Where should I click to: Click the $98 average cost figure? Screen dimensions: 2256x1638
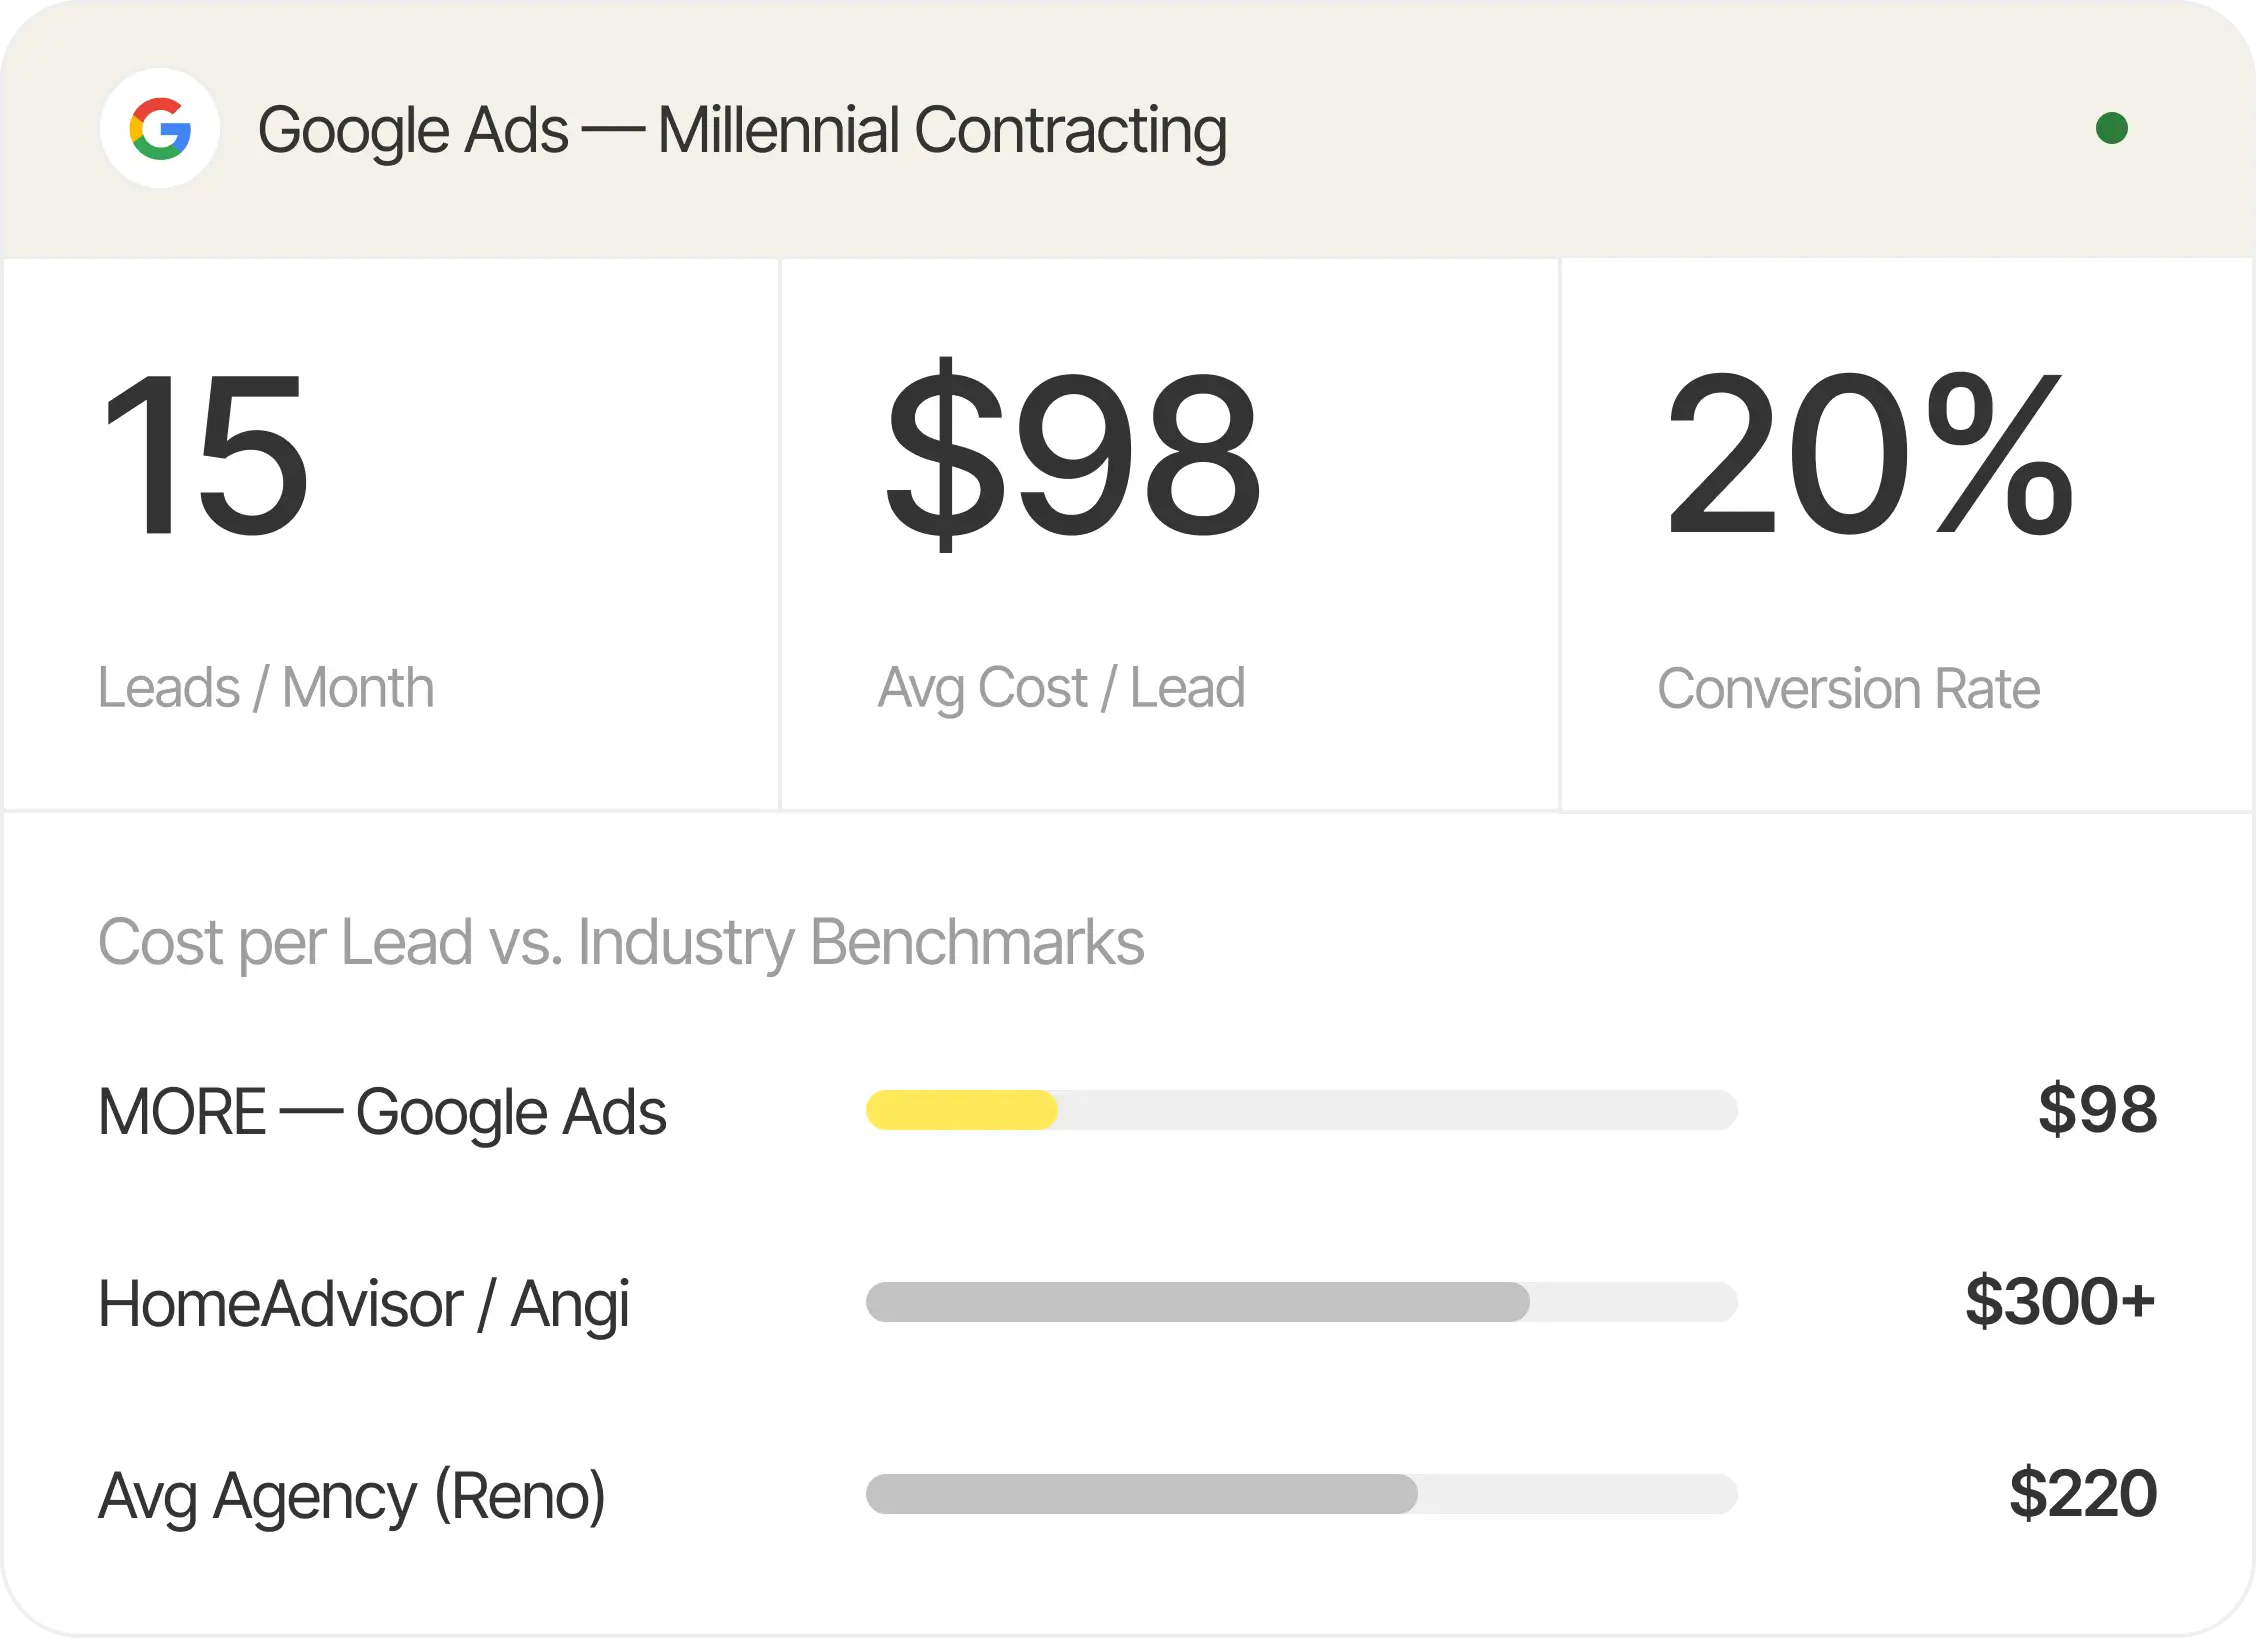pyautogui.click(x=1073, y=455)
